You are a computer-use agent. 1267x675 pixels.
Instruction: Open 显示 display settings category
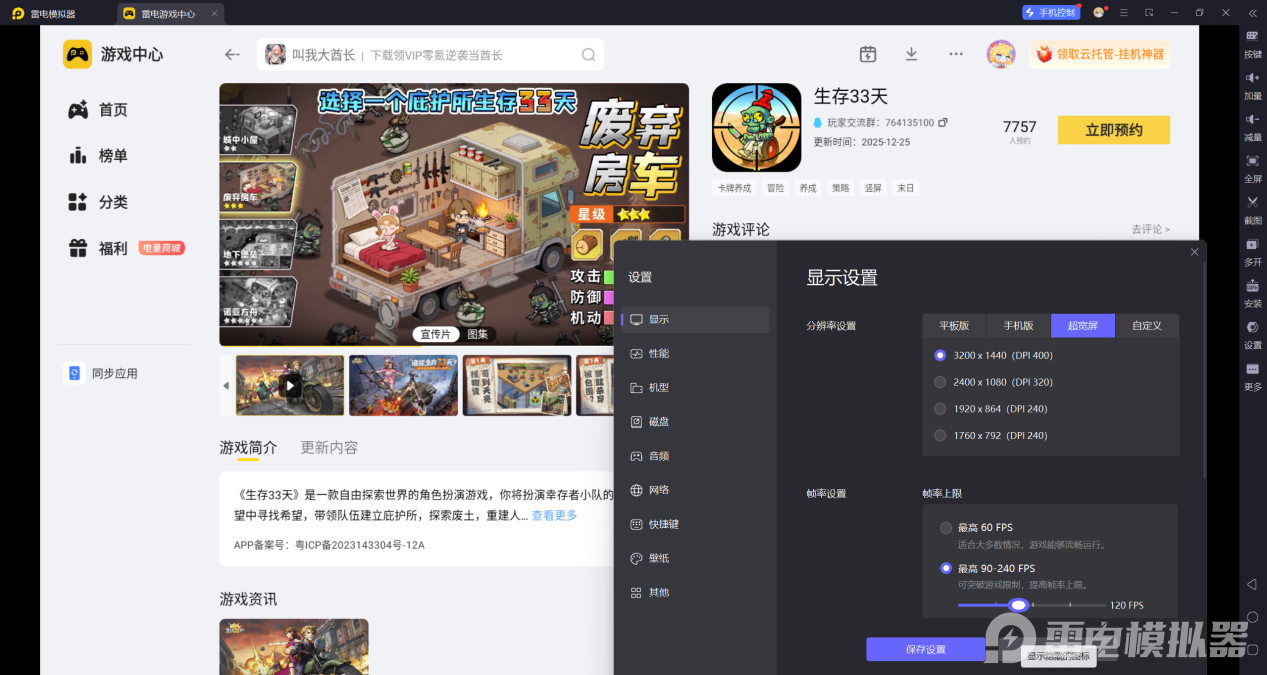(x=696, y=320)
